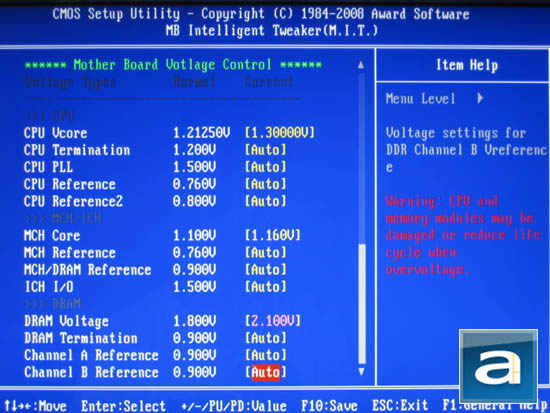Select Channel A Reference Auto value
The height and width of the screenshot is (413, 550).
pyautogui.click(x=266, y=355)
